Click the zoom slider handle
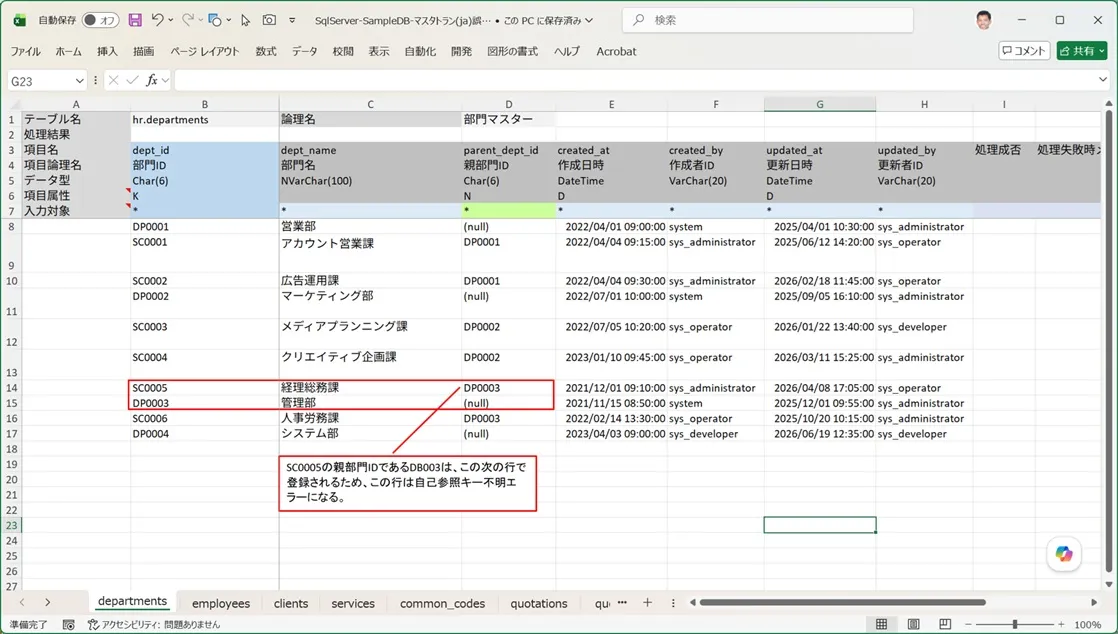This screenshot has width=1118, height=634. pyautogui.click(x=1015, y=625)
